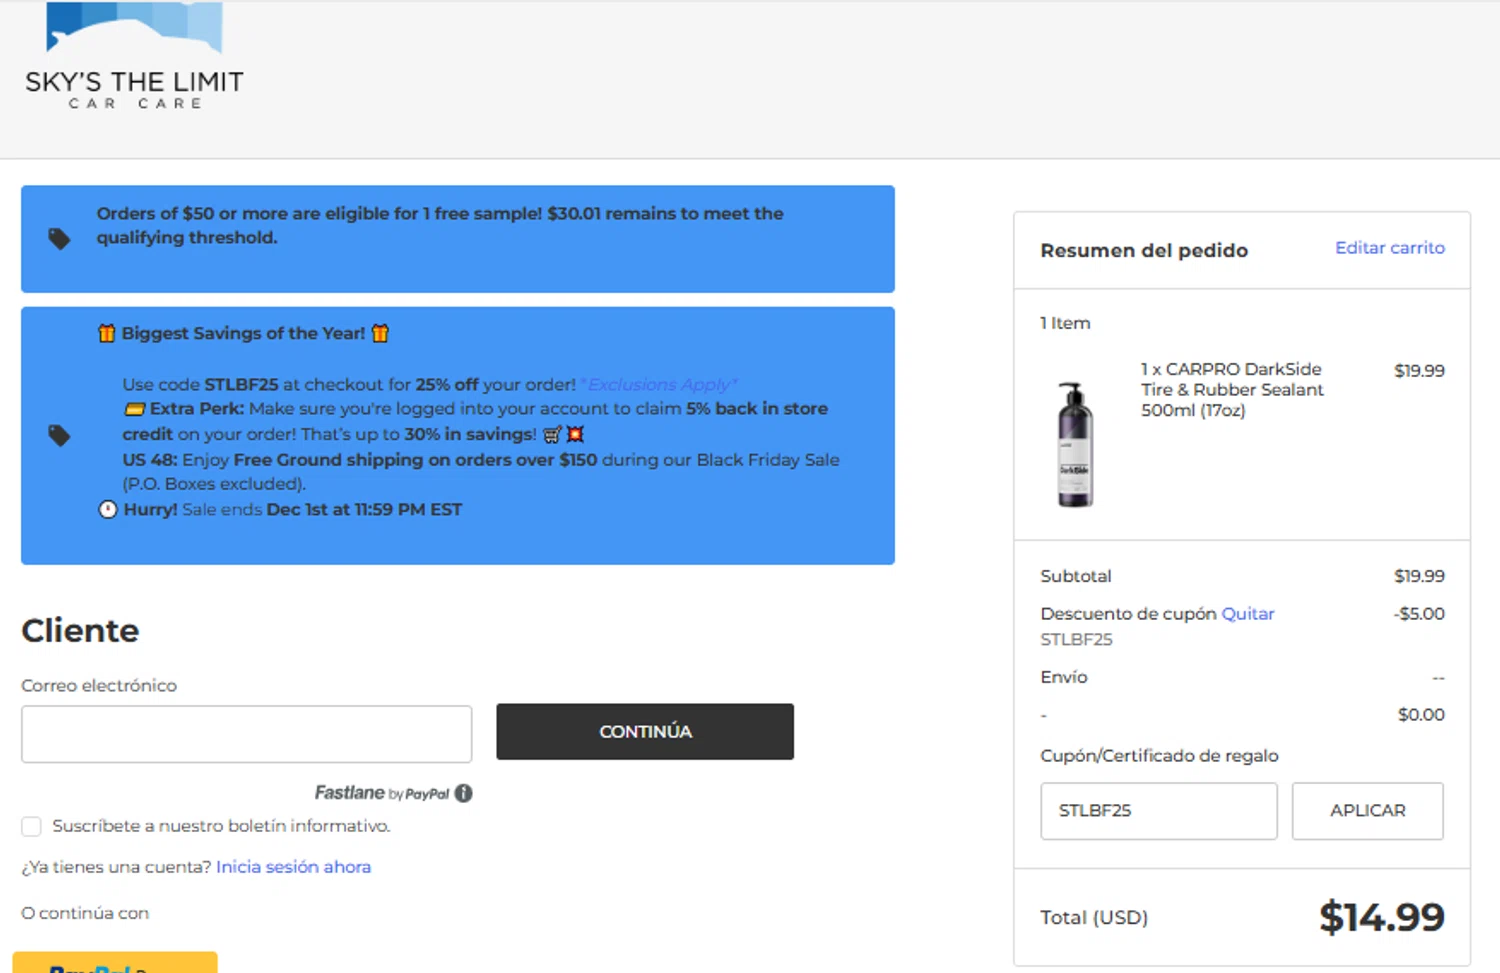Click the $19.99 product price beside item name
Screen dimensions: 1500x973
tap(1419, 371)
